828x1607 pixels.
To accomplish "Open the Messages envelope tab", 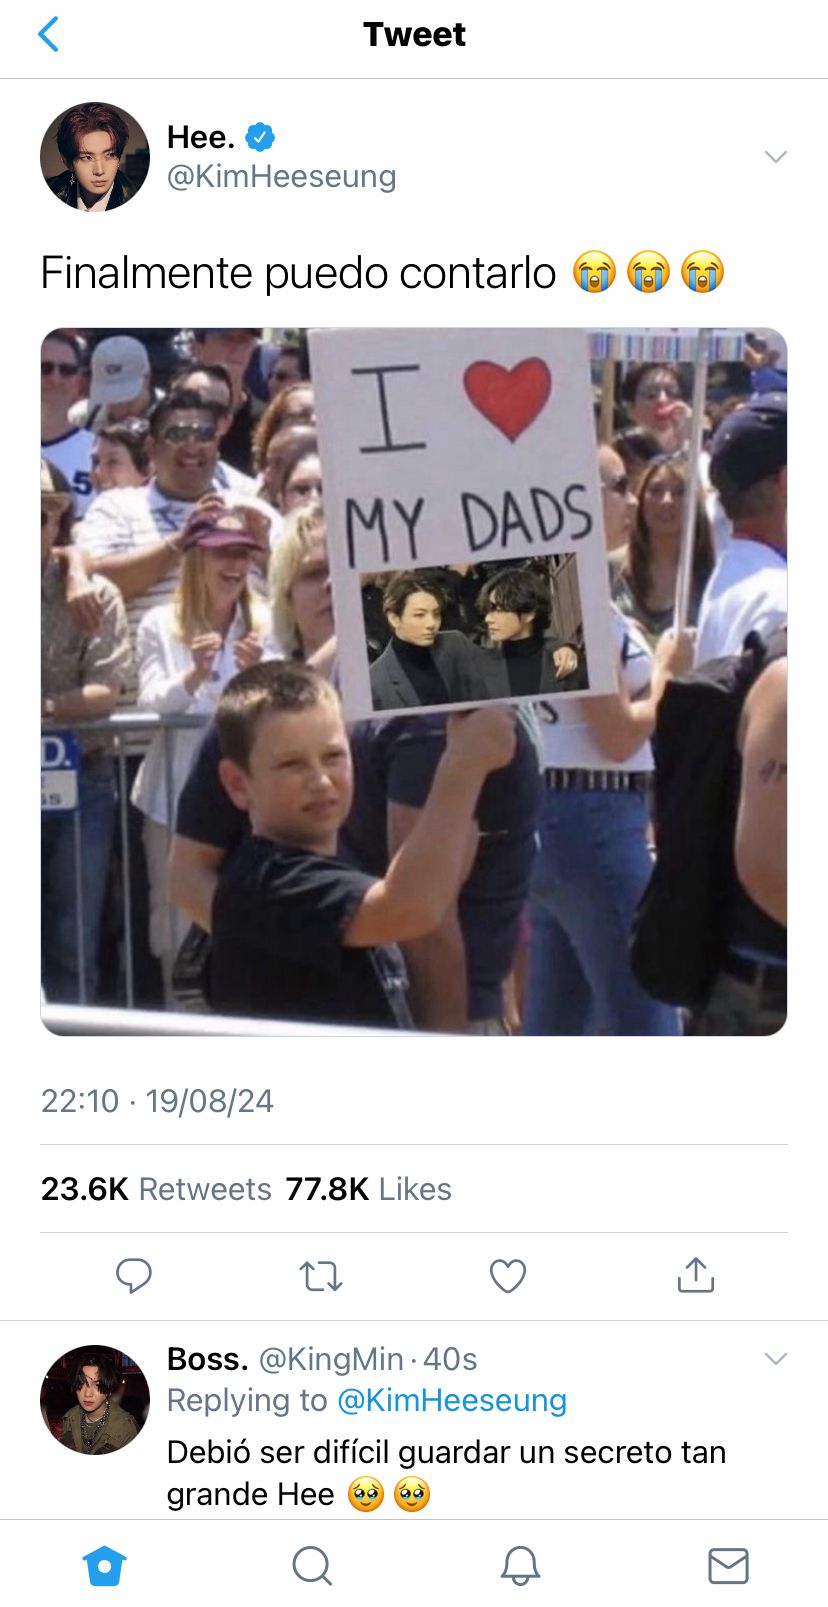I will (x=728, y=1566).
